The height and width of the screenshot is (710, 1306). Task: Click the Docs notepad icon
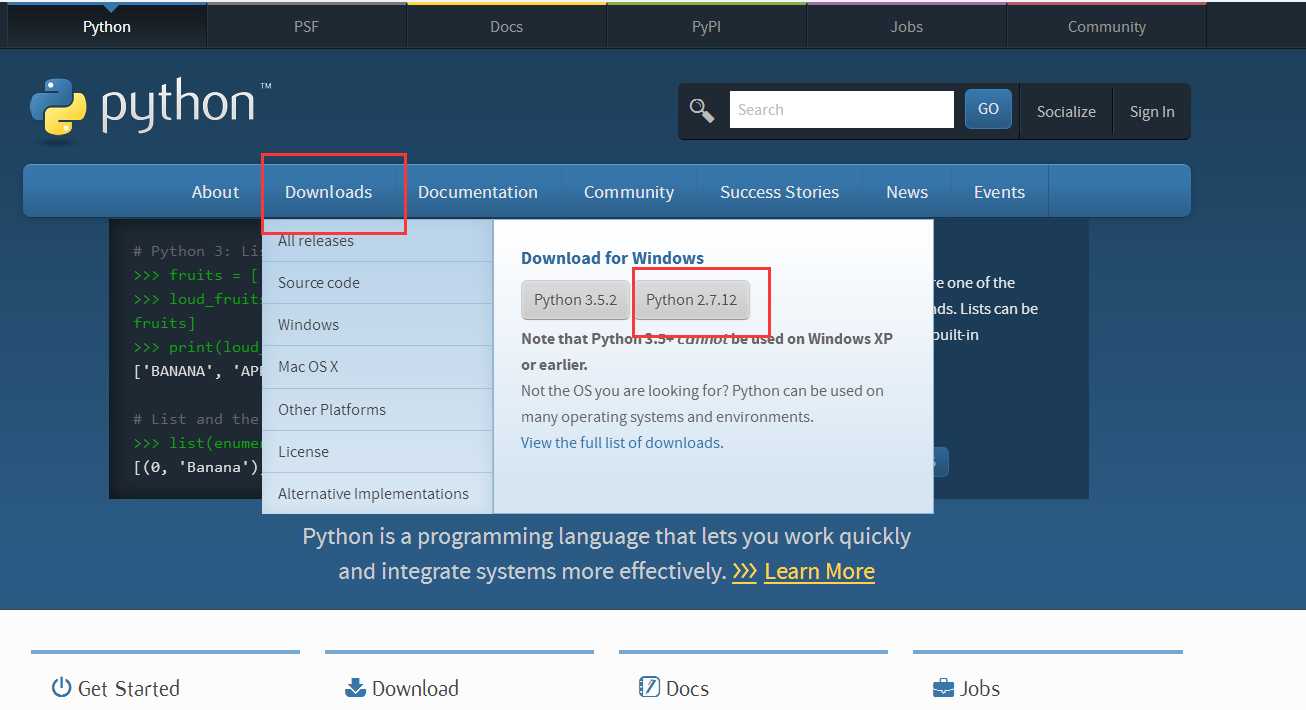coord(649,687)
